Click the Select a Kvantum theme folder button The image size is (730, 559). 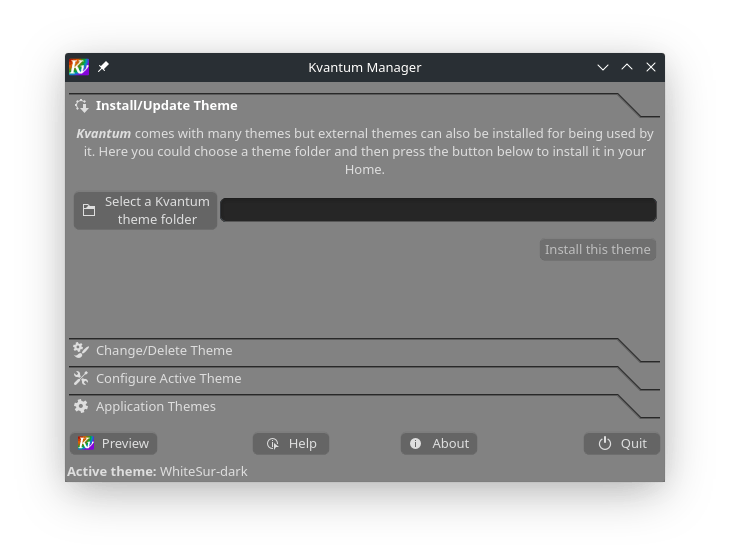click(145, 210)
